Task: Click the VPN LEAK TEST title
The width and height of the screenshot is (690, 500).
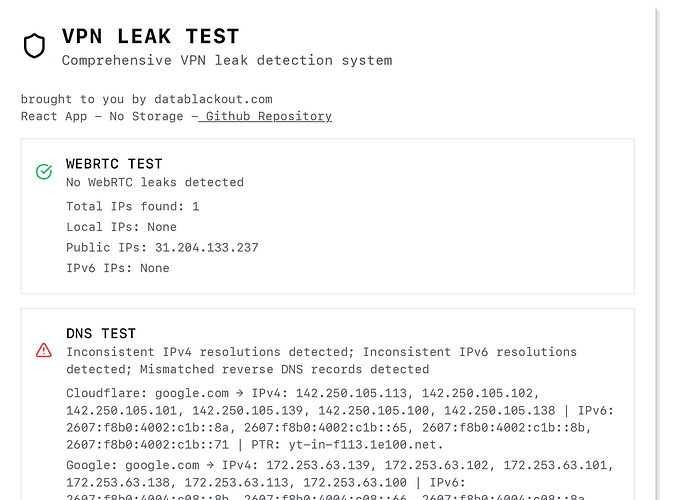Action: click(150, 37)
